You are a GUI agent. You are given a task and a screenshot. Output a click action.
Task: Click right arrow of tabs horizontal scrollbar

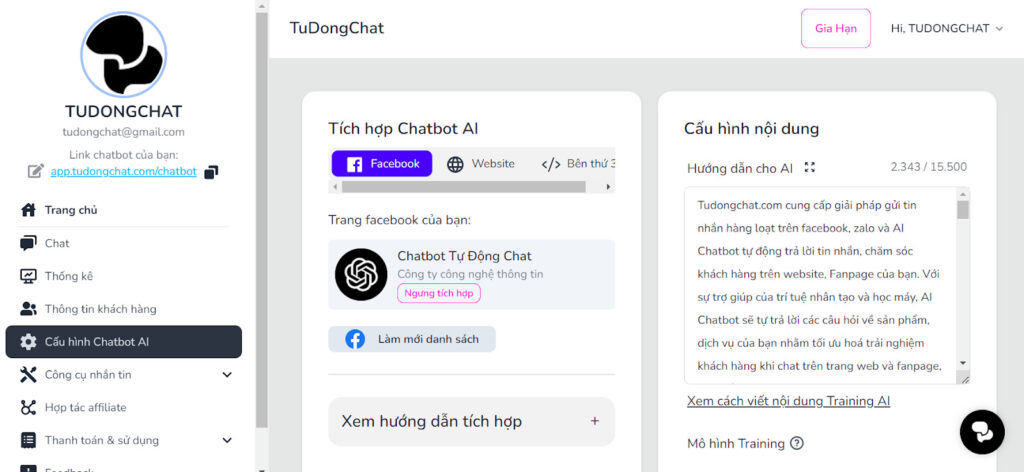point(609,187)
